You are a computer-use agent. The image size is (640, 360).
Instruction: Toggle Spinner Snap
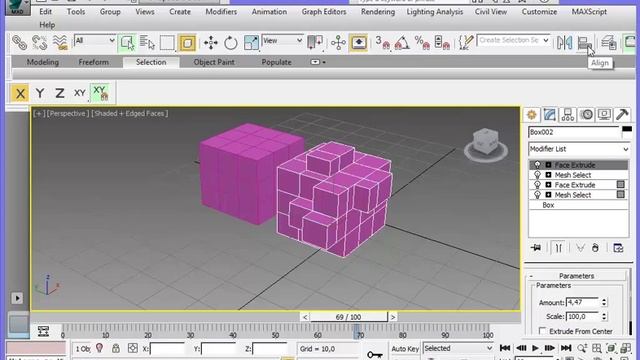[x=442, y=42]
